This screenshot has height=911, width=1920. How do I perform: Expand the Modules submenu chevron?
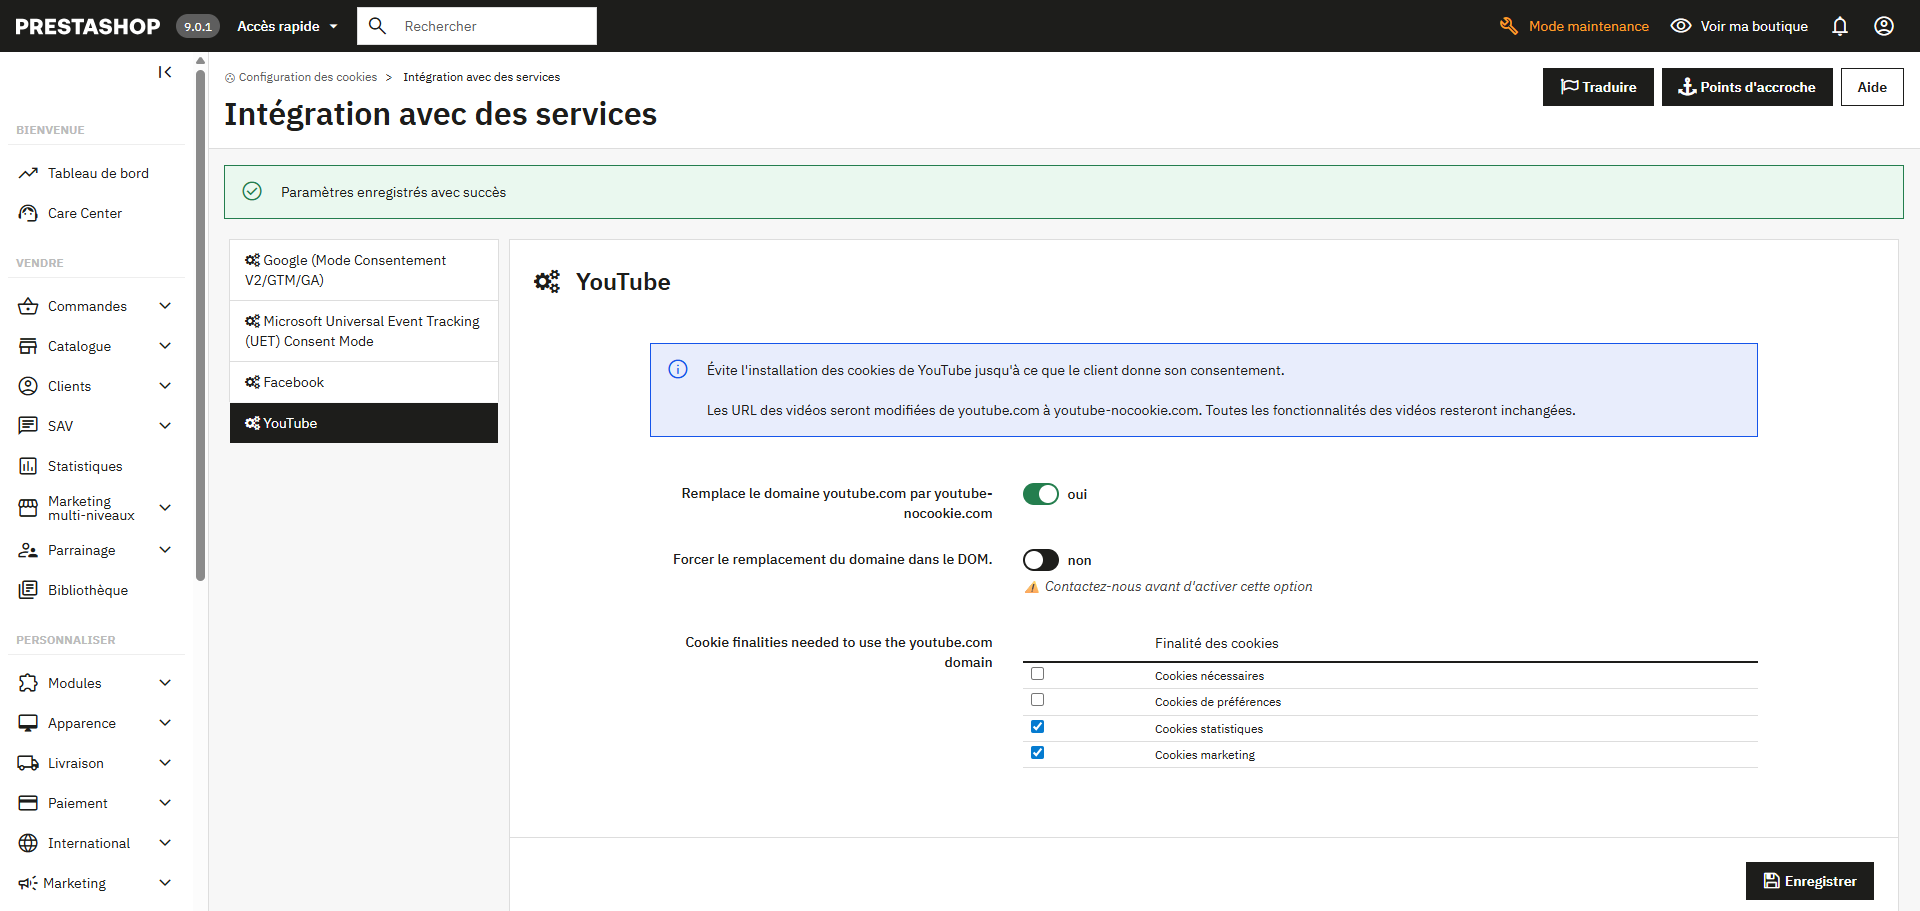pyautogui.click(x=165, y=683)
